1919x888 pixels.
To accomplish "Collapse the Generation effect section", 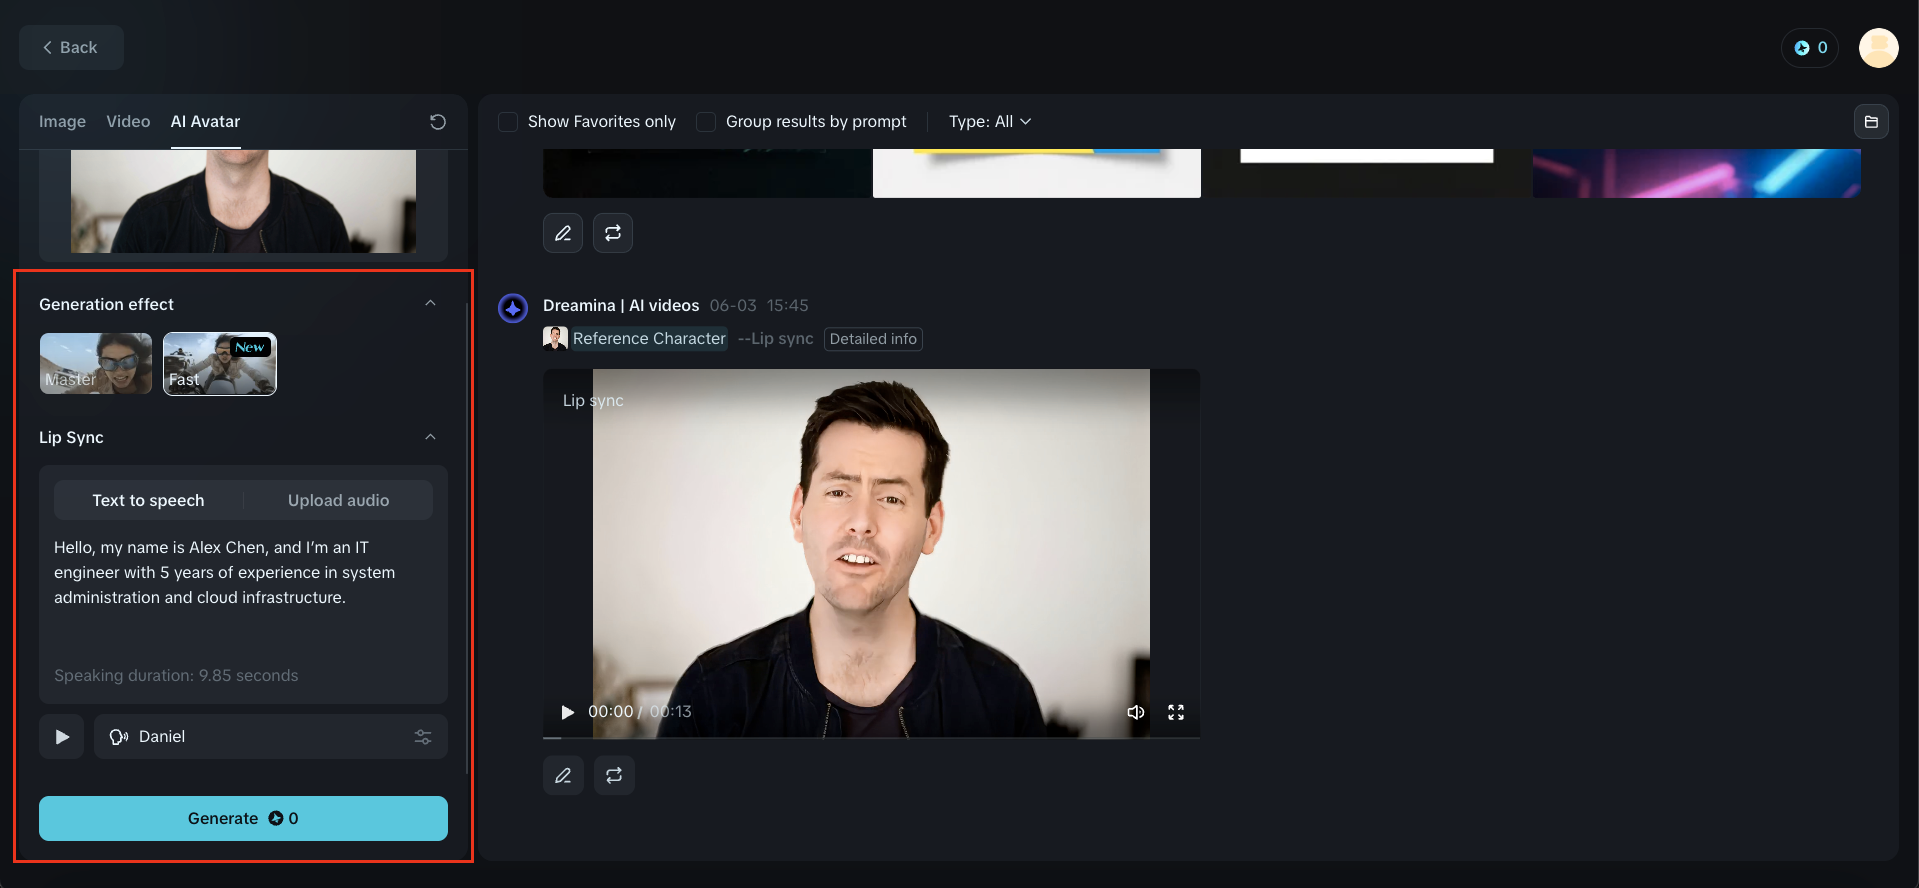I will (430, 304).
